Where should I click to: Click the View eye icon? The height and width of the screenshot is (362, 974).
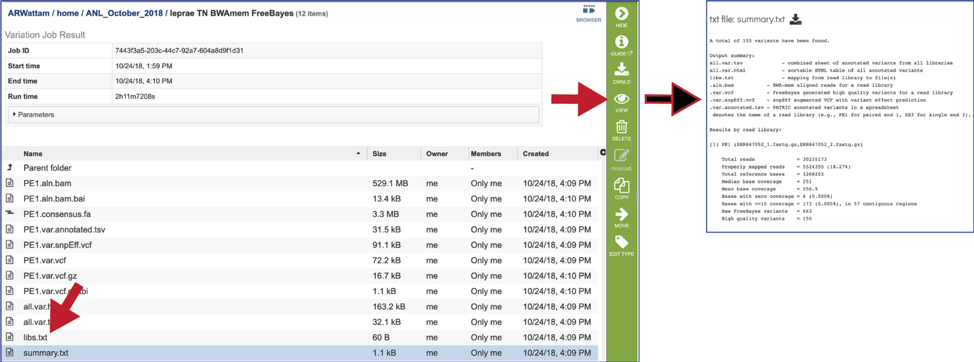click(x=621, y=99)
